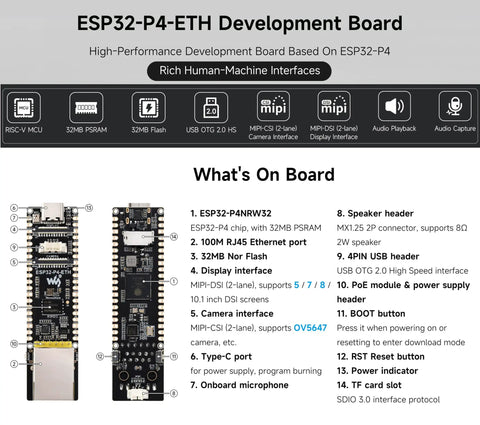Click the 2W speaker text
Viewport: 480px width, 425px height.
click(x=359, y=242)
